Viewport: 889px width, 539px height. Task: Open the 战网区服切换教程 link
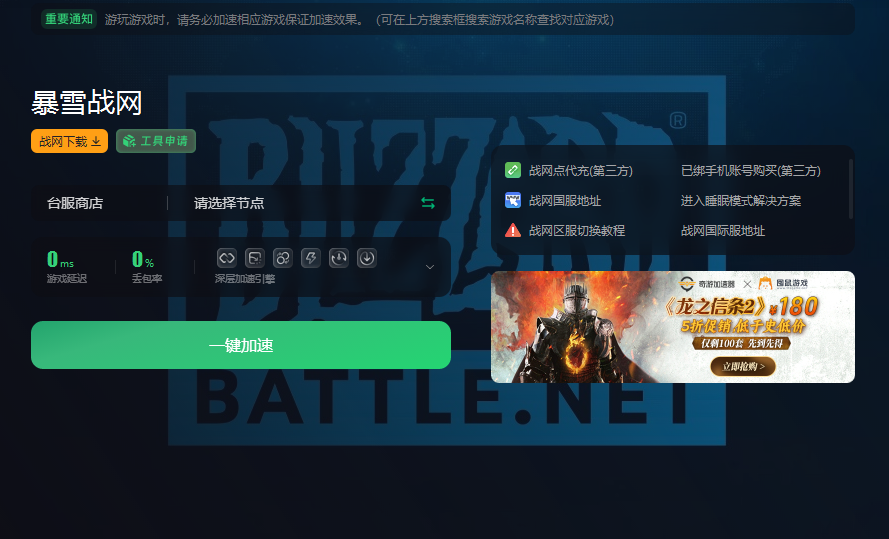click(x=576, y=230)
